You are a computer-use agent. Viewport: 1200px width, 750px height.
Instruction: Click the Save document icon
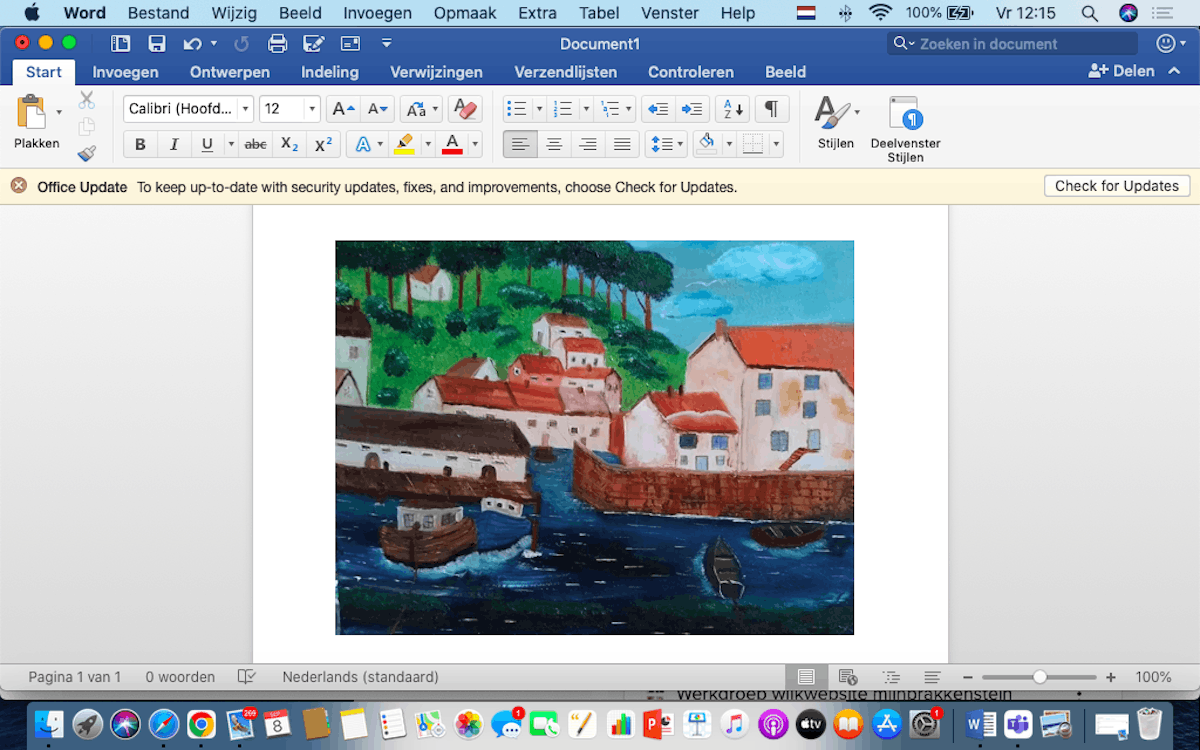pyautogui.click(x=157, y=43)
